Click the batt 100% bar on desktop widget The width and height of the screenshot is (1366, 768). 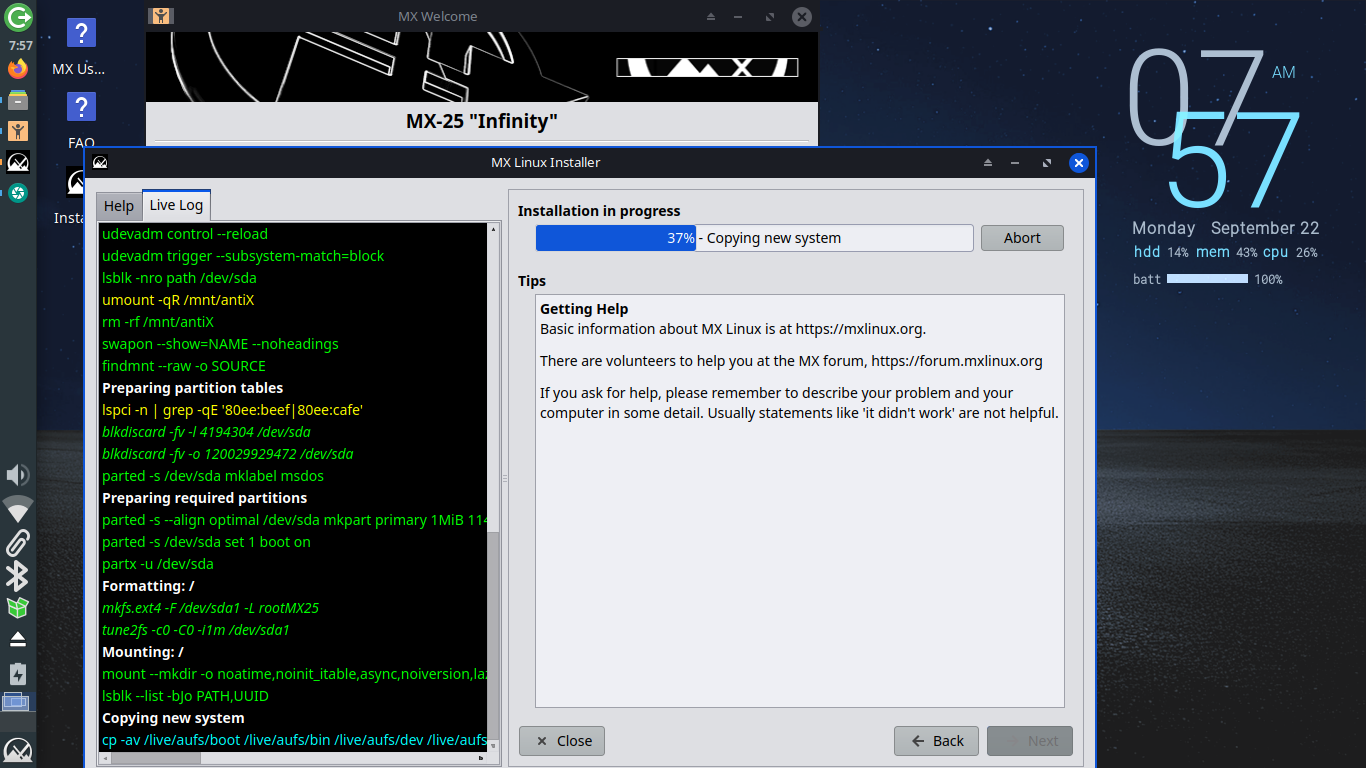[1207, 279]
